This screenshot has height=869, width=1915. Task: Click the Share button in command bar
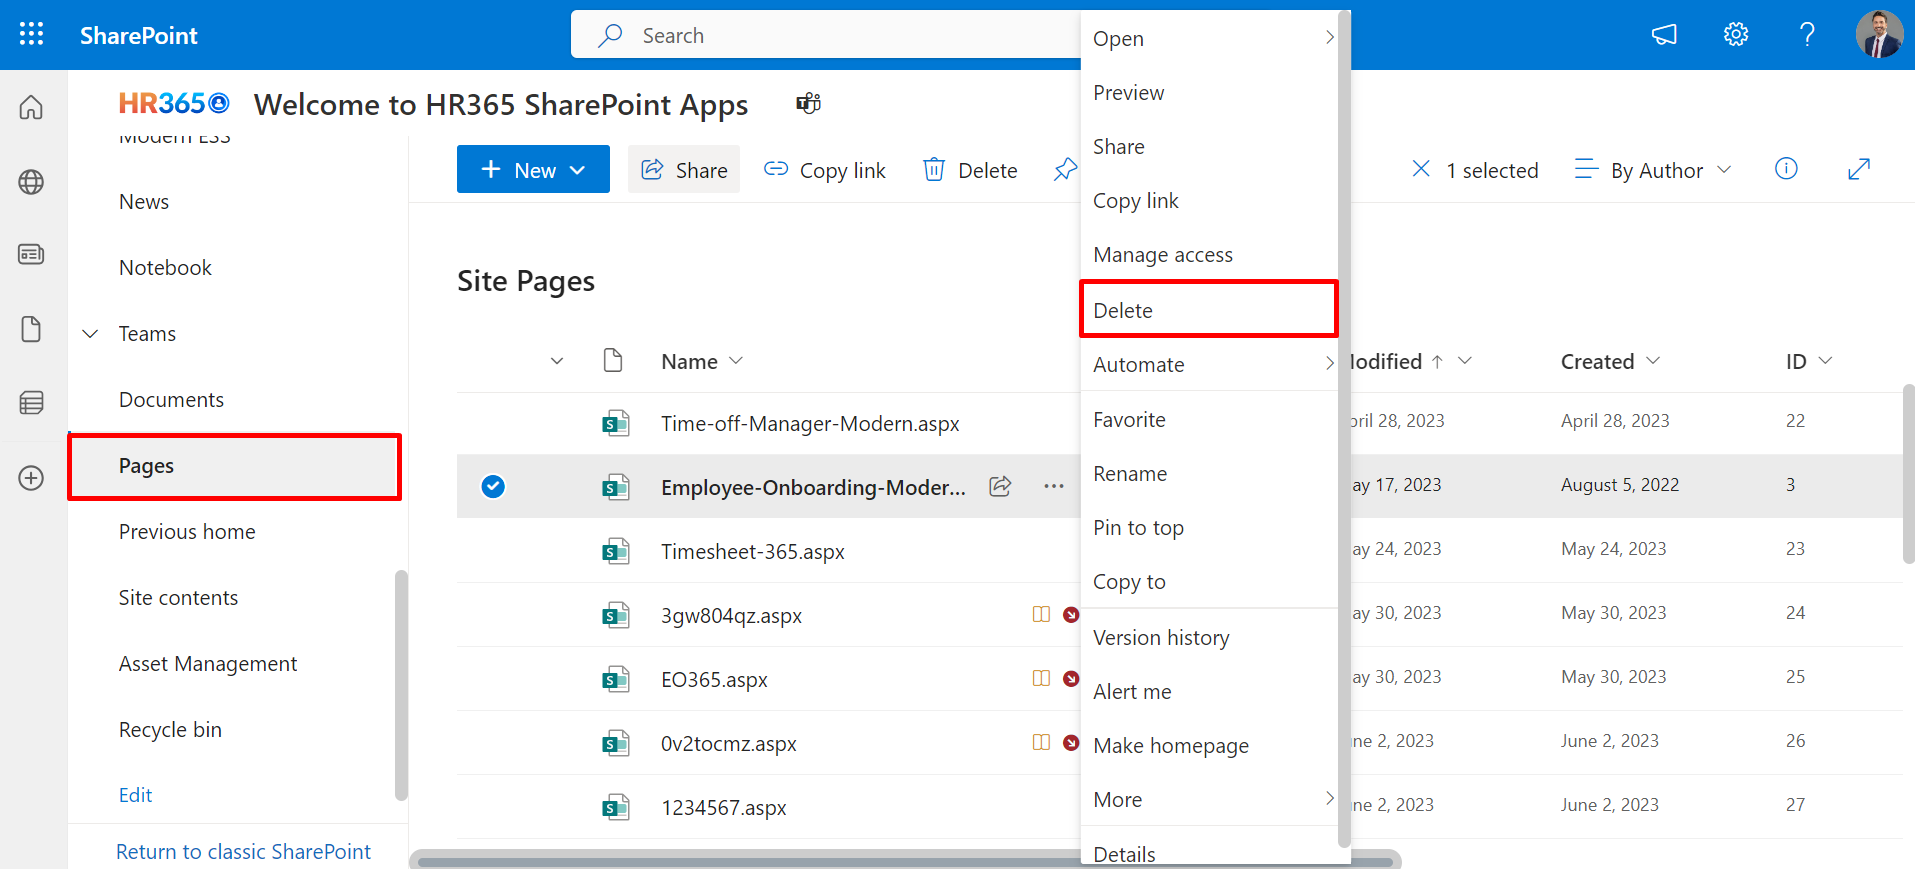point(684,169)
